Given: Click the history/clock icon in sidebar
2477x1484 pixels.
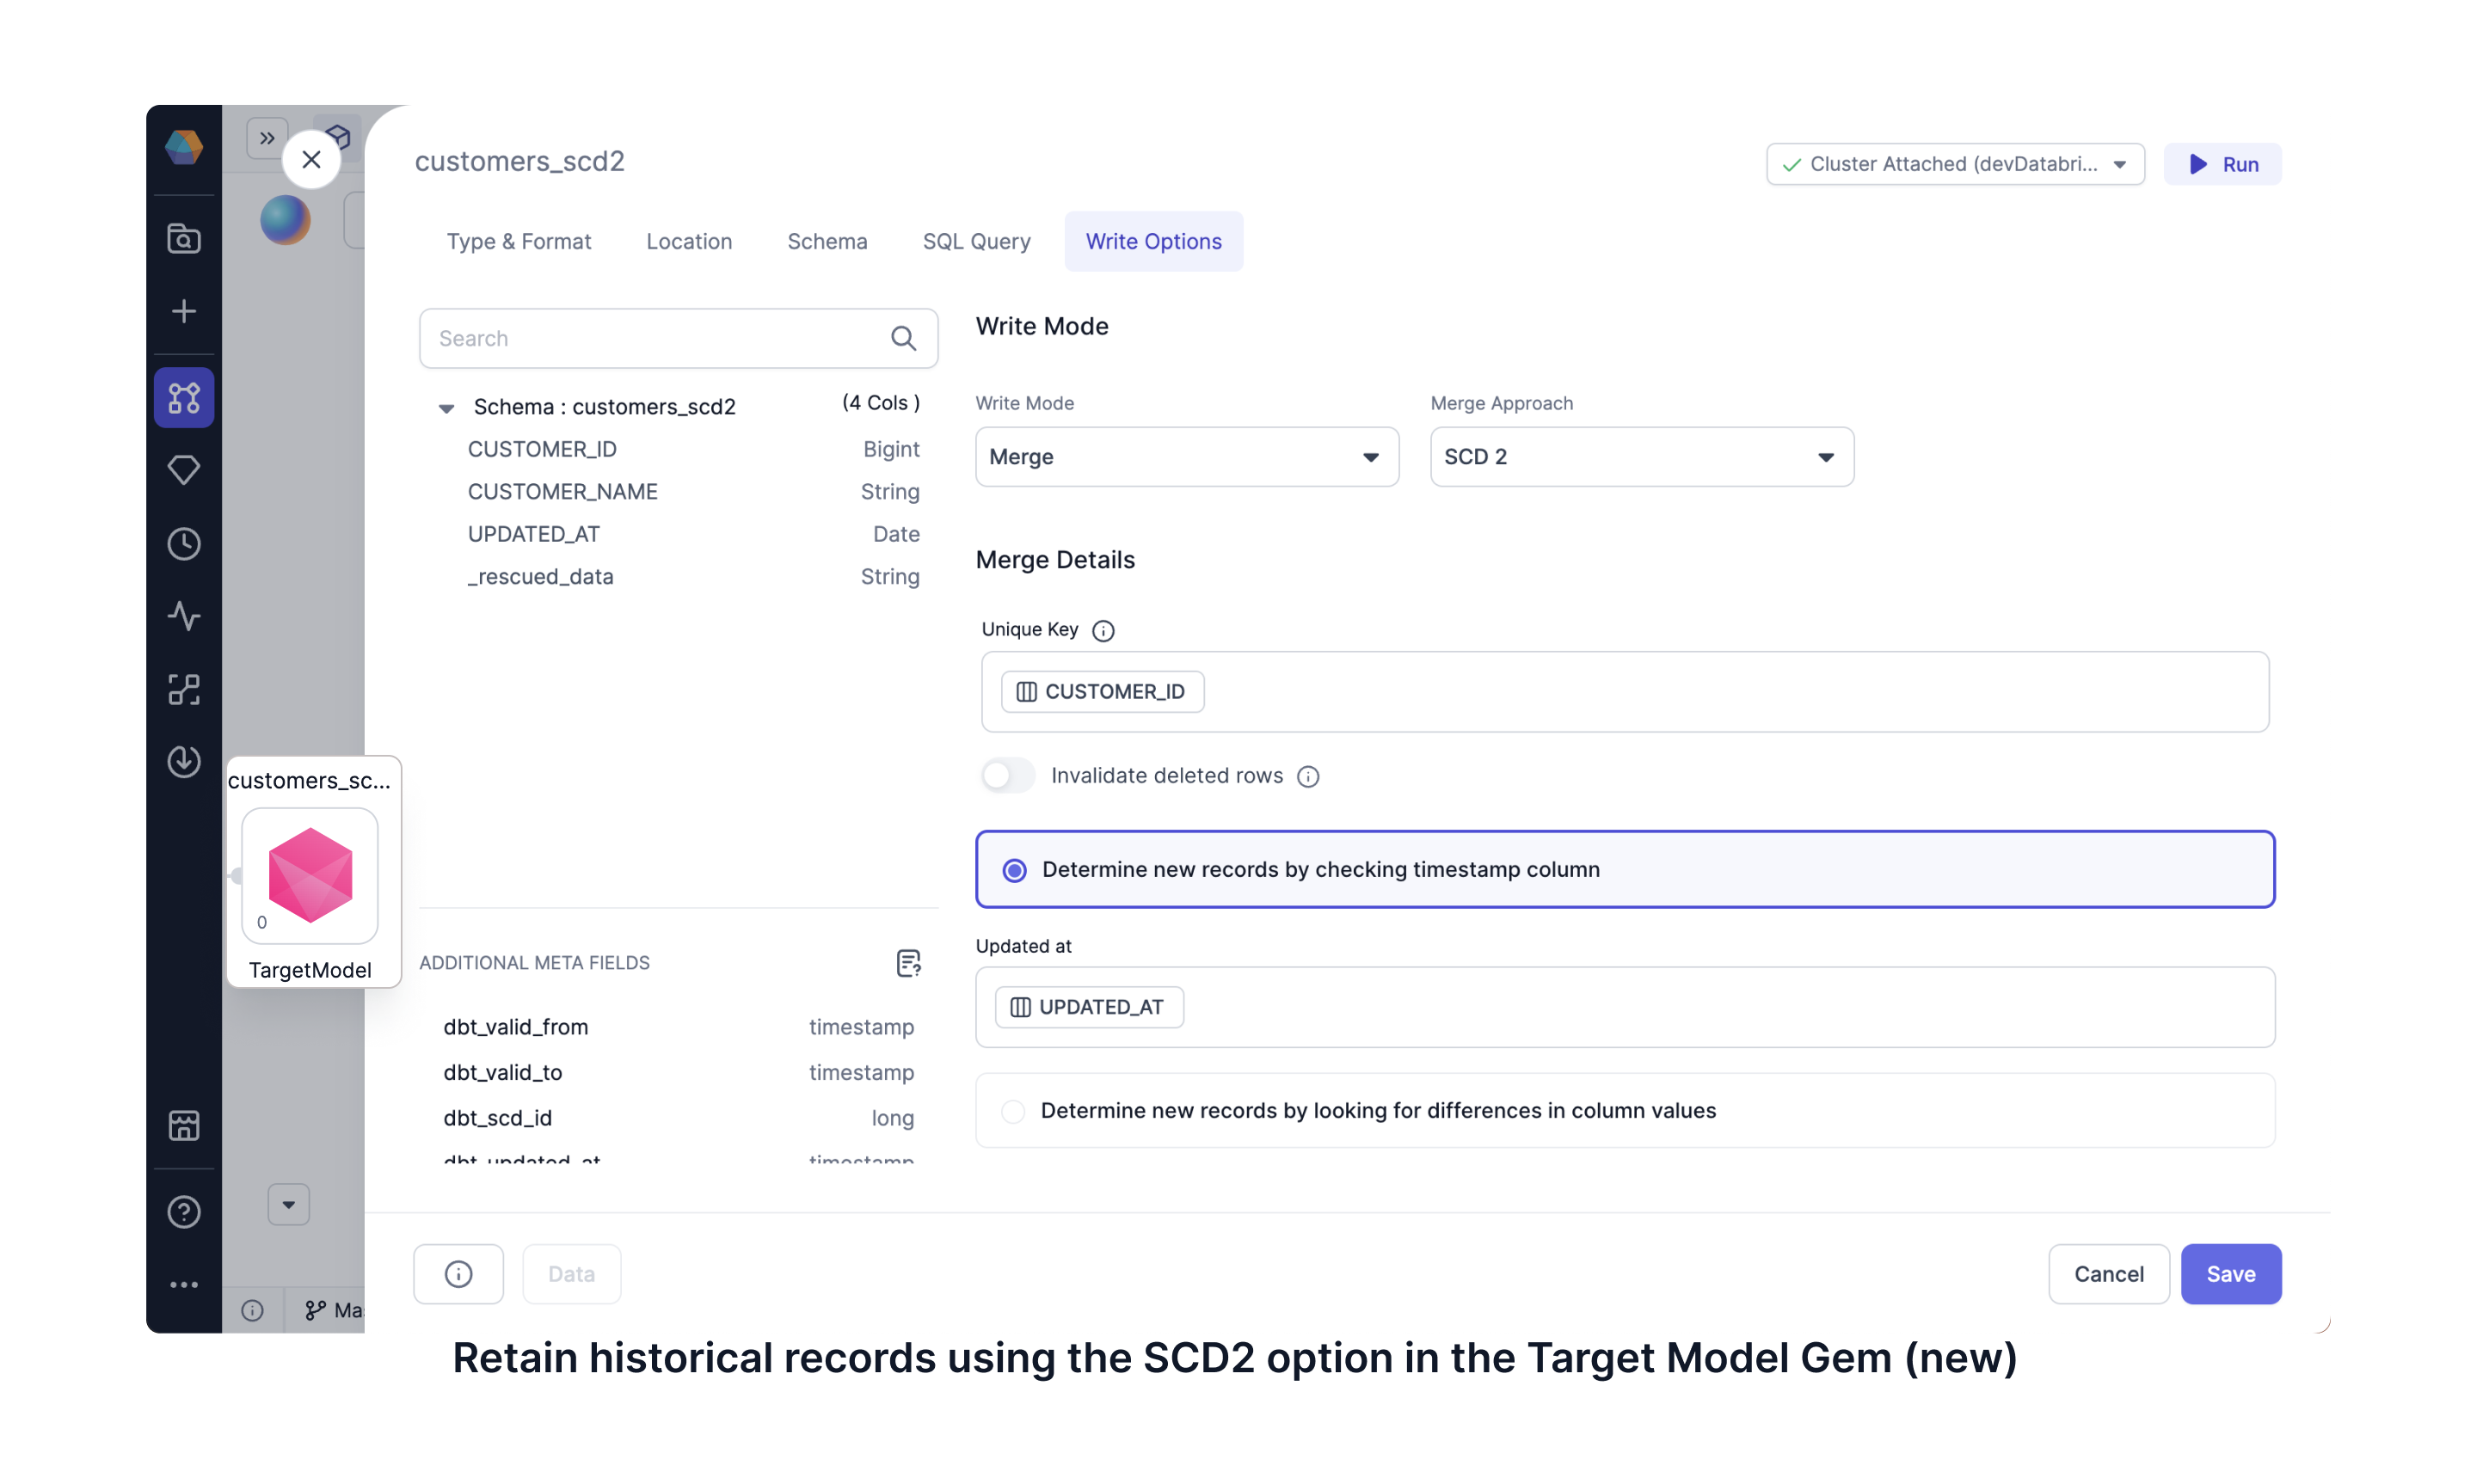Looking at the screenshot, I should [x=184, y=543].
